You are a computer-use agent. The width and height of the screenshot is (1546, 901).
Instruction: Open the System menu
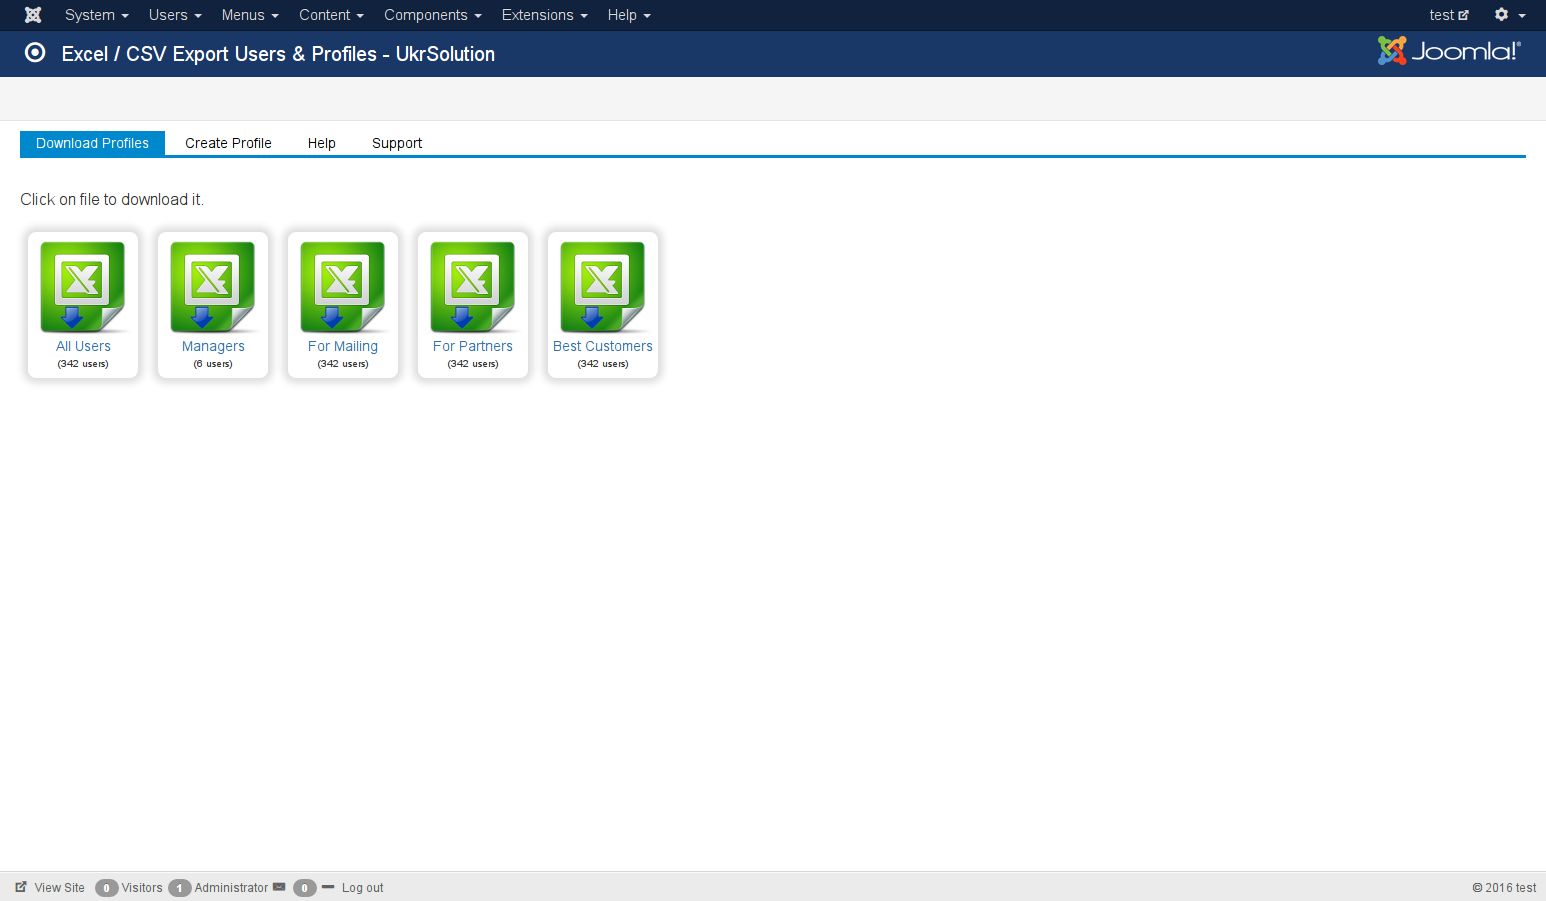(x=97, y=15)
